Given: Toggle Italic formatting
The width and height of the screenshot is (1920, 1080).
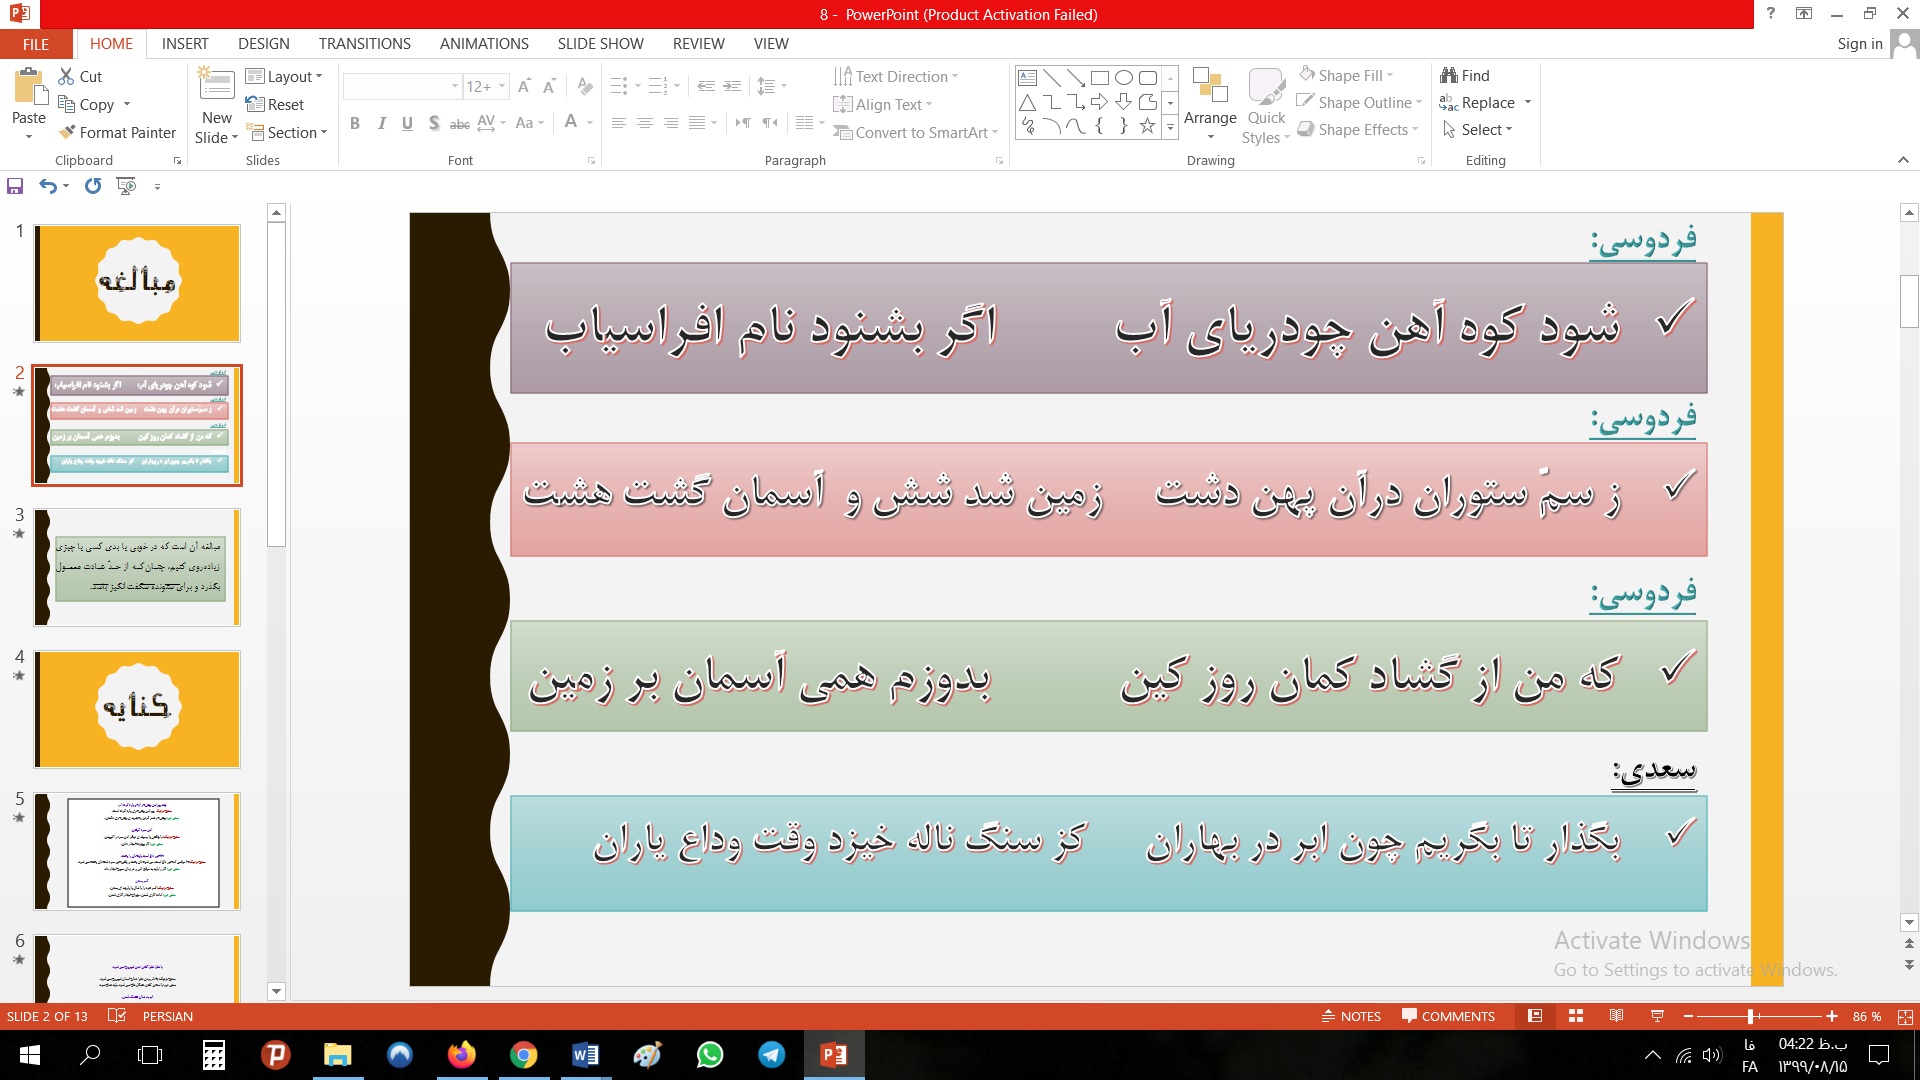Looking at the screenshot, I should (381, 123).
